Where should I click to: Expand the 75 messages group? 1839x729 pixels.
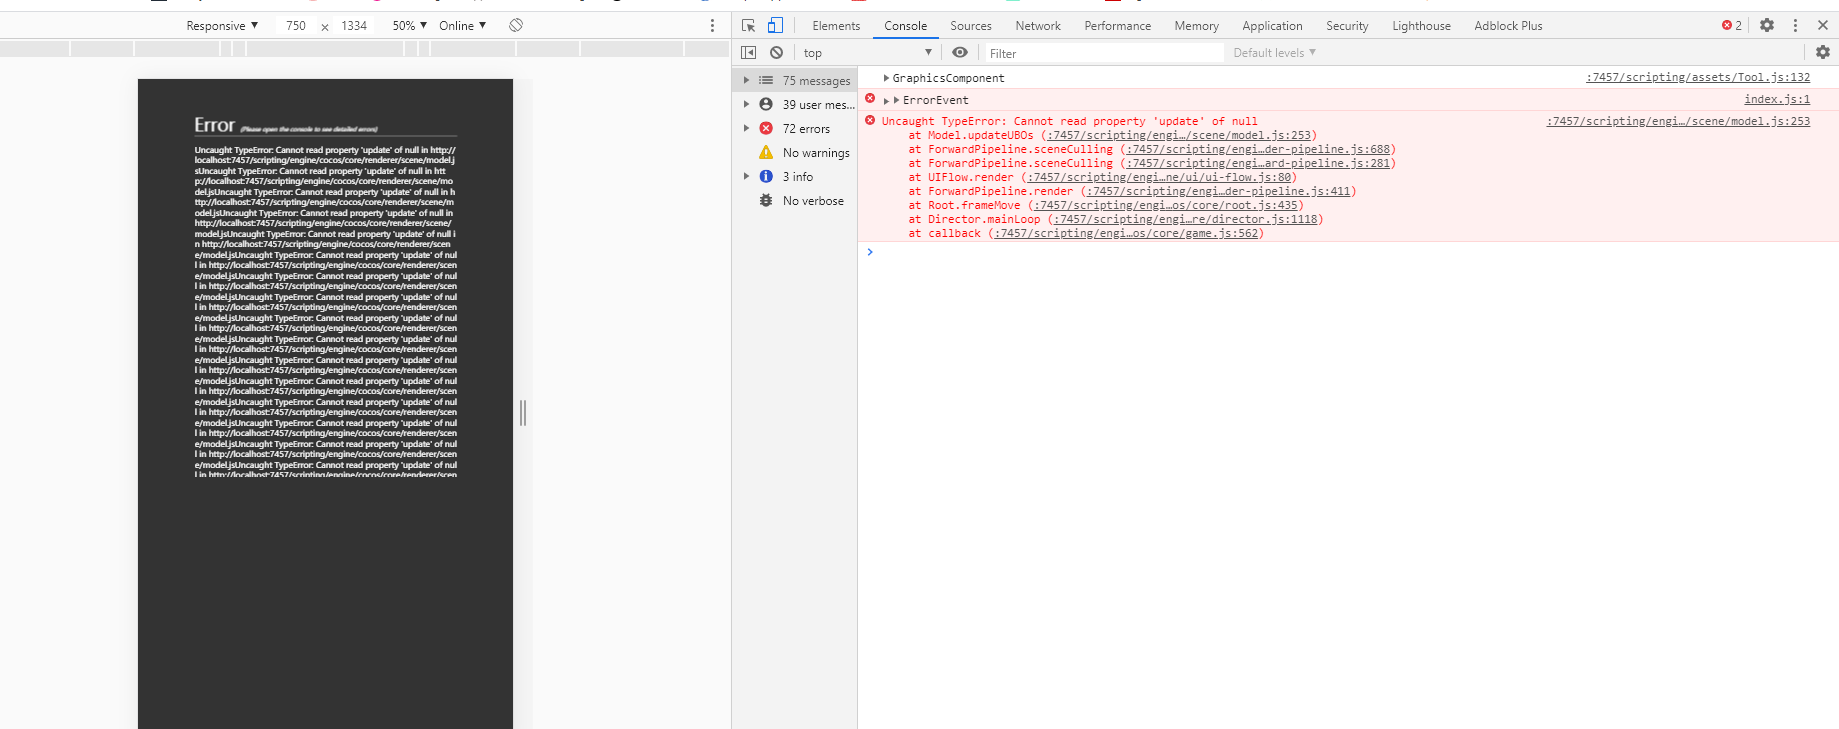[x=746, y=80]
